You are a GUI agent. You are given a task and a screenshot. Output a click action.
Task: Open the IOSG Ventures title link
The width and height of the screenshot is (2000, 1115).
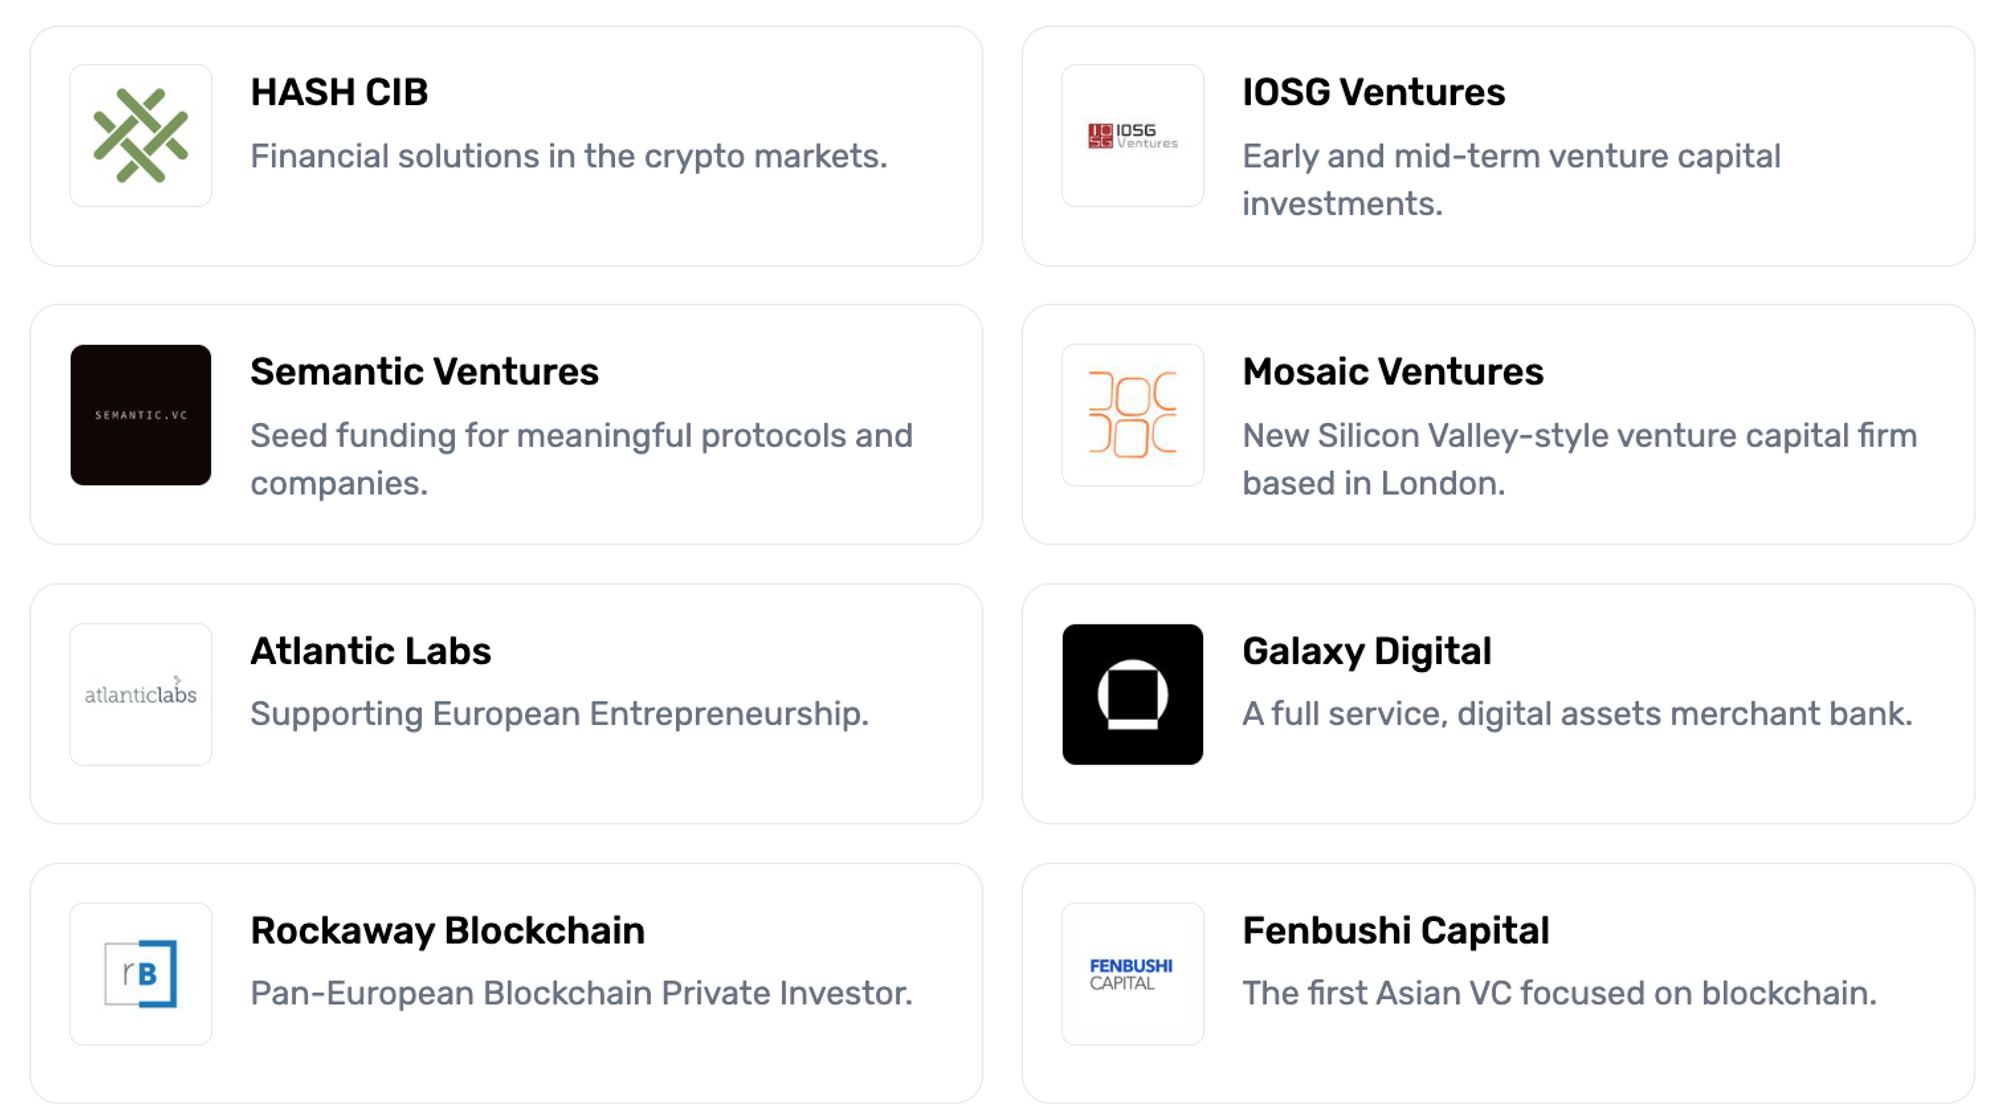pyautogui.click(x=1373, y=92)
